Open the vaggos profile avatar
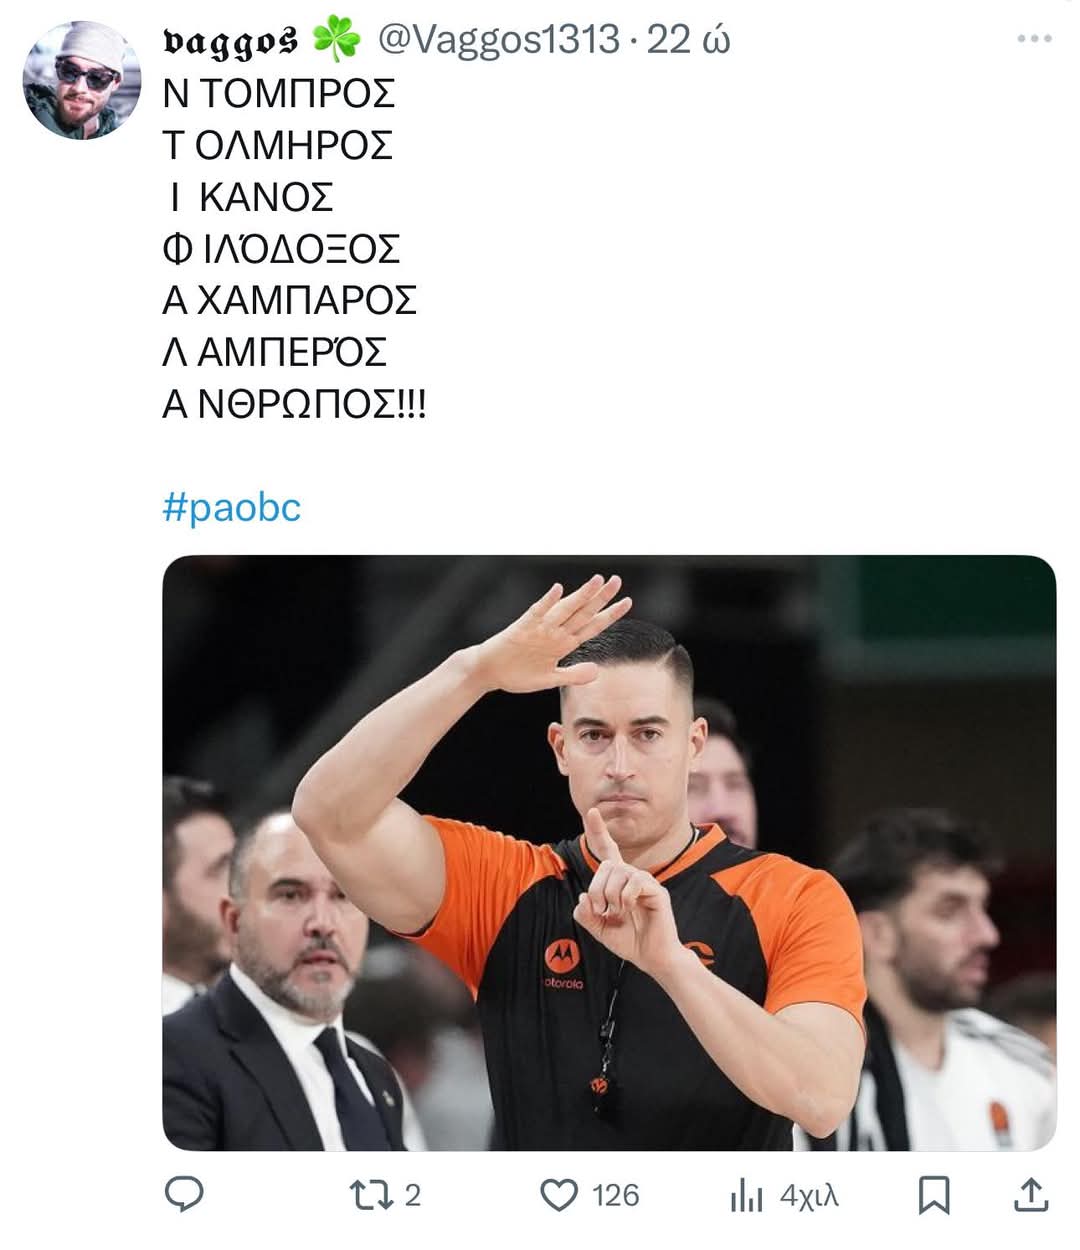This screenshot has height=1250, width=1080. point(82,80)
